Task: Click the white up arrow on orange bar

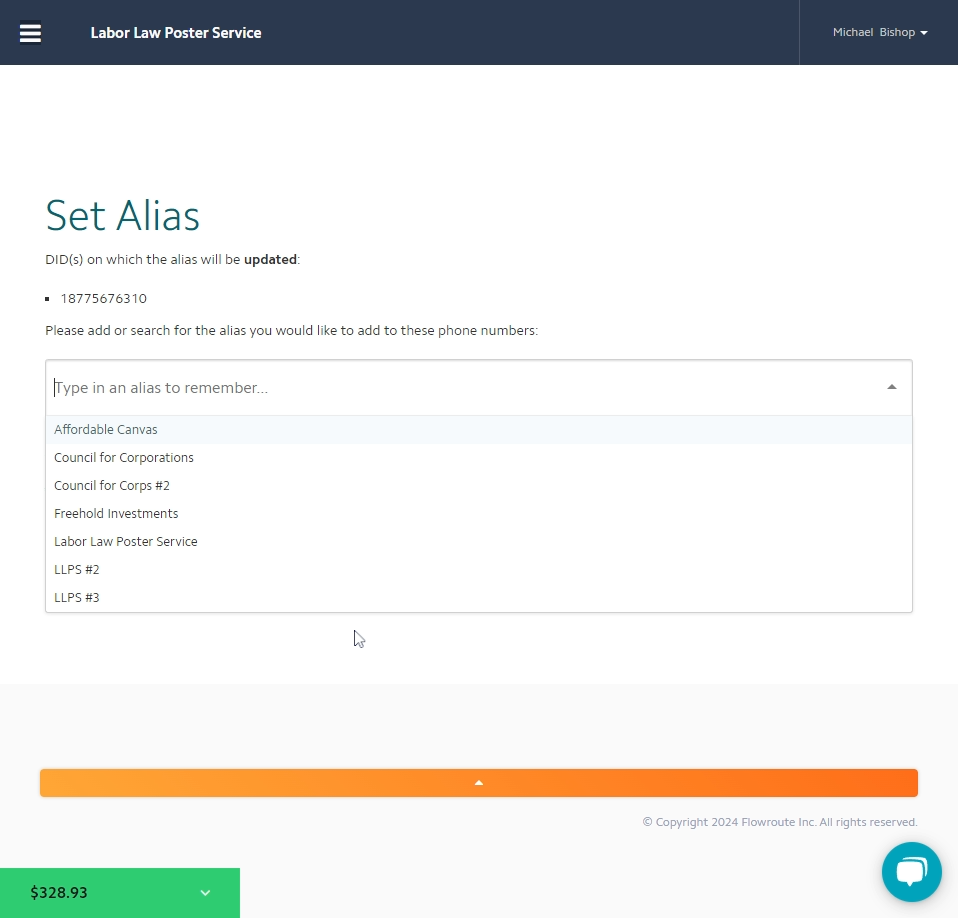Action: point(479,783)
